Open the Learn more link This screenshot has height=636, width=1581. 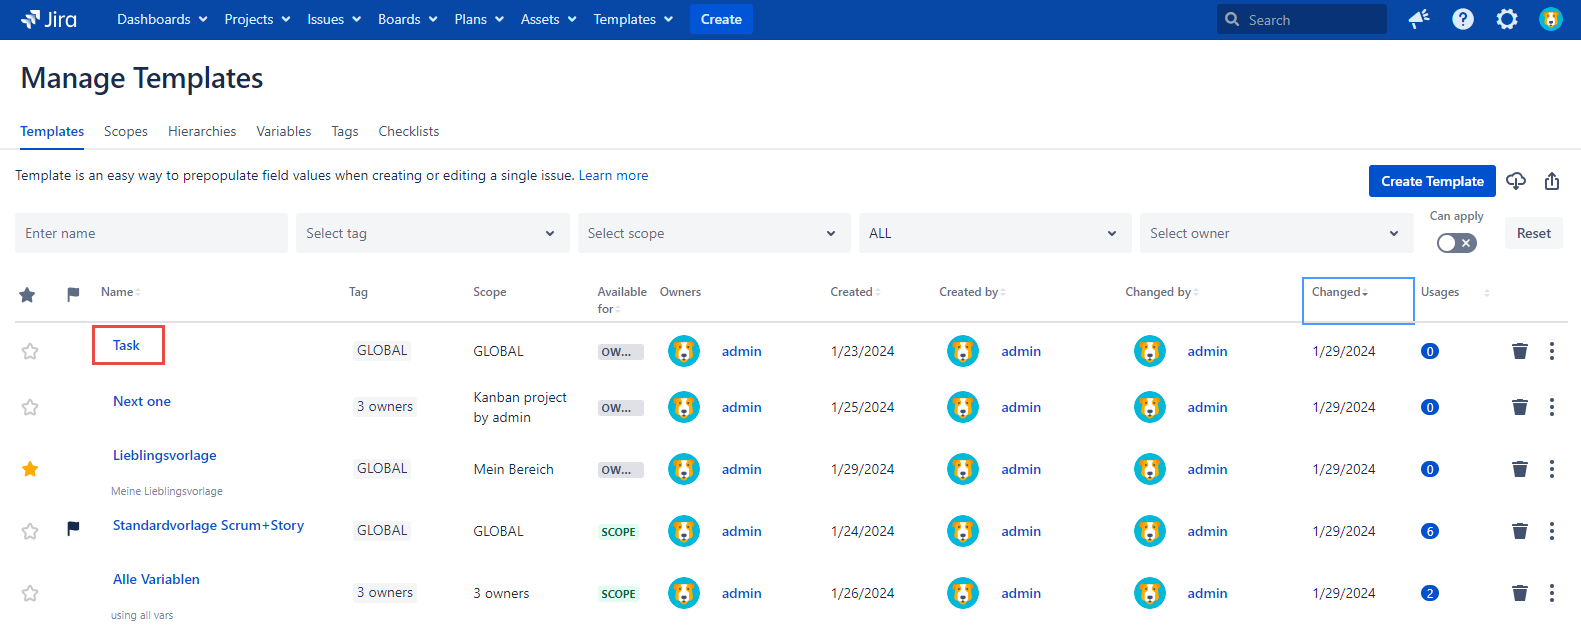[613, 175]
